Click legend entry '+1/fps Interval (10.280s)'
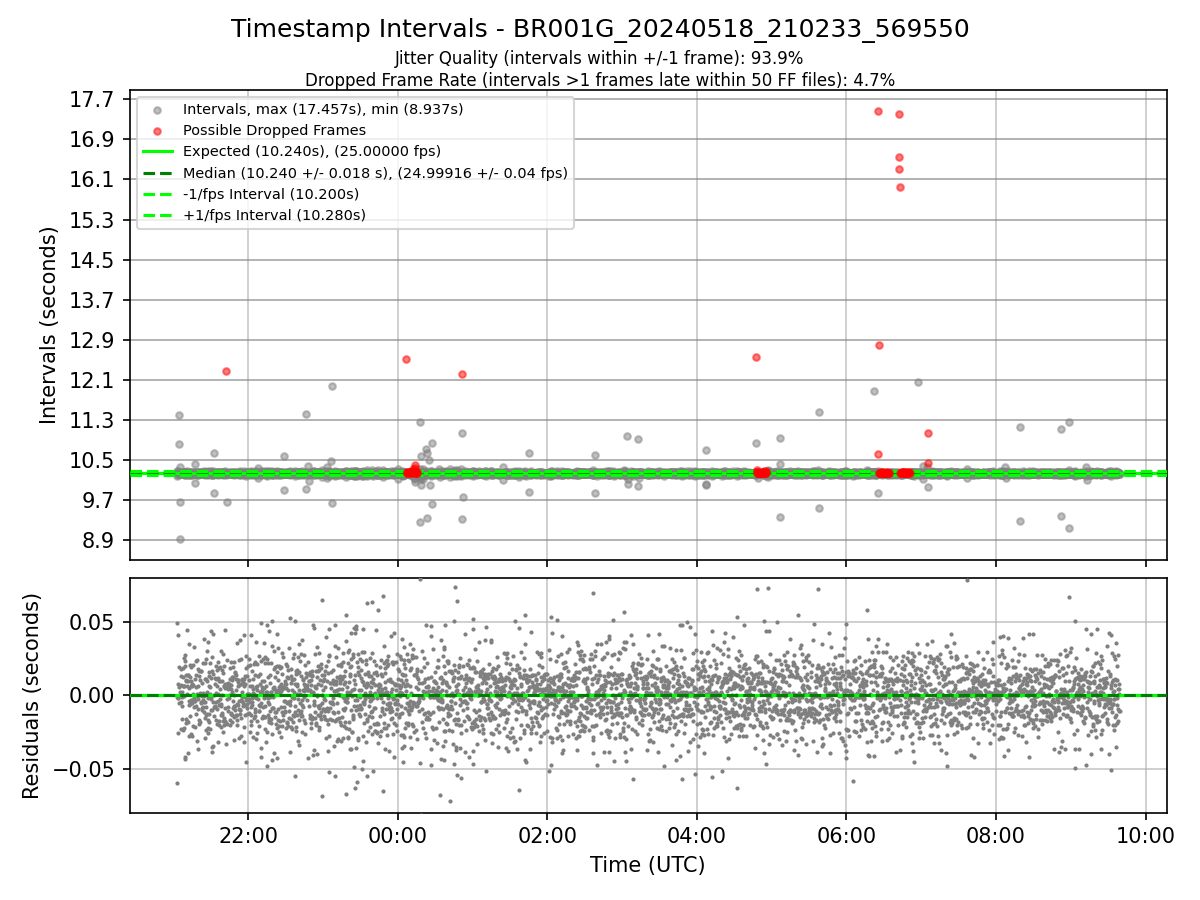Image resolution: width=1200 pixels, height=900 pixels. click(274, 215)
